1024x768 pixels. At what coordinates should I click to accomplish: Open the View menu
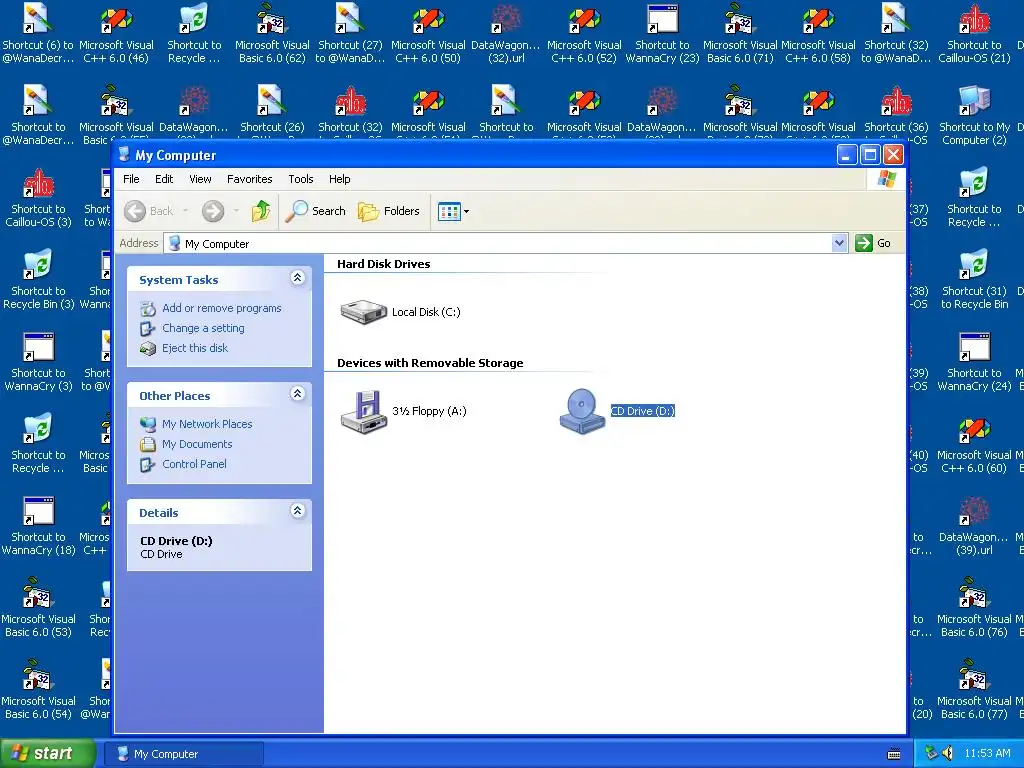(200, 179)
